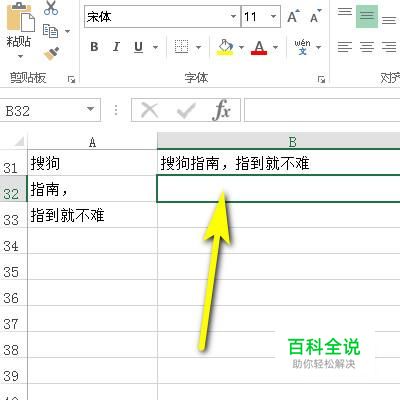
Task: Click the Bottom Align icon
Action: pos(389,19)
